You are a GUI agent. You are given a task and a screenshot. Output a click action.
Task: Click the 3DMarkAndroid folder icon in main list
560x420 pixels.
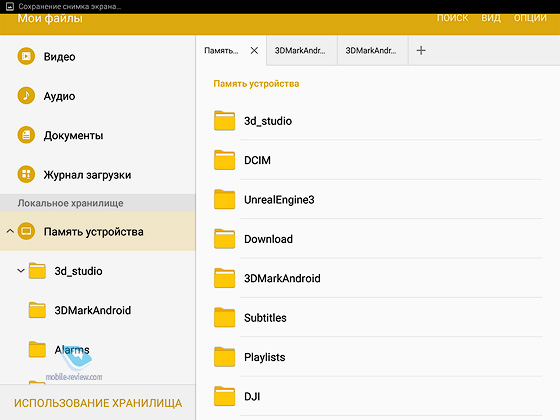click(224, 278)
